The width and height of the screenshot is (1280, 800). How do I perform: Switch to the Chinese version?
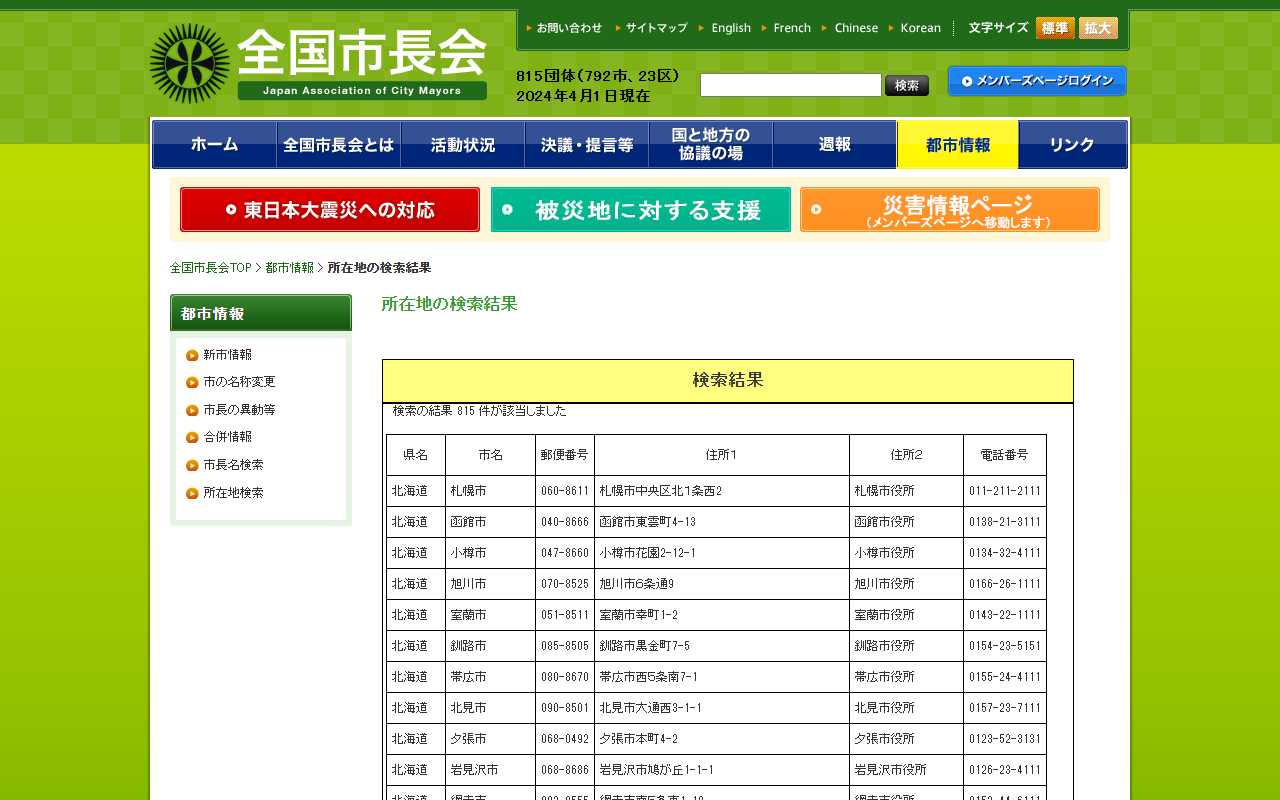(850, 28)
